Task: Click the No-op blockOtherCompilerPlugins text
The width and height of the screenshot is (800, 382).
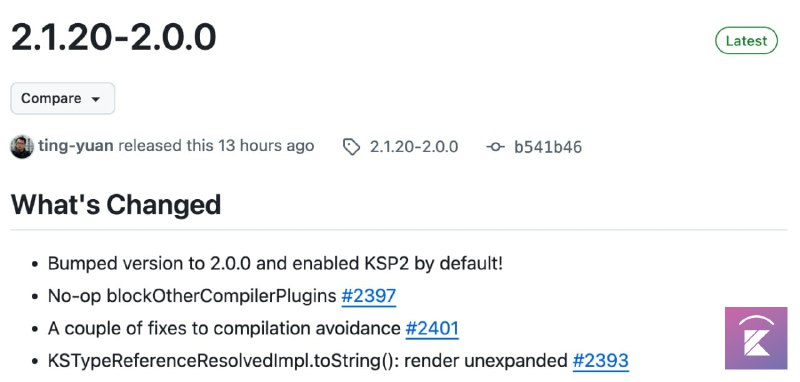Action: [x=192, y=296]
